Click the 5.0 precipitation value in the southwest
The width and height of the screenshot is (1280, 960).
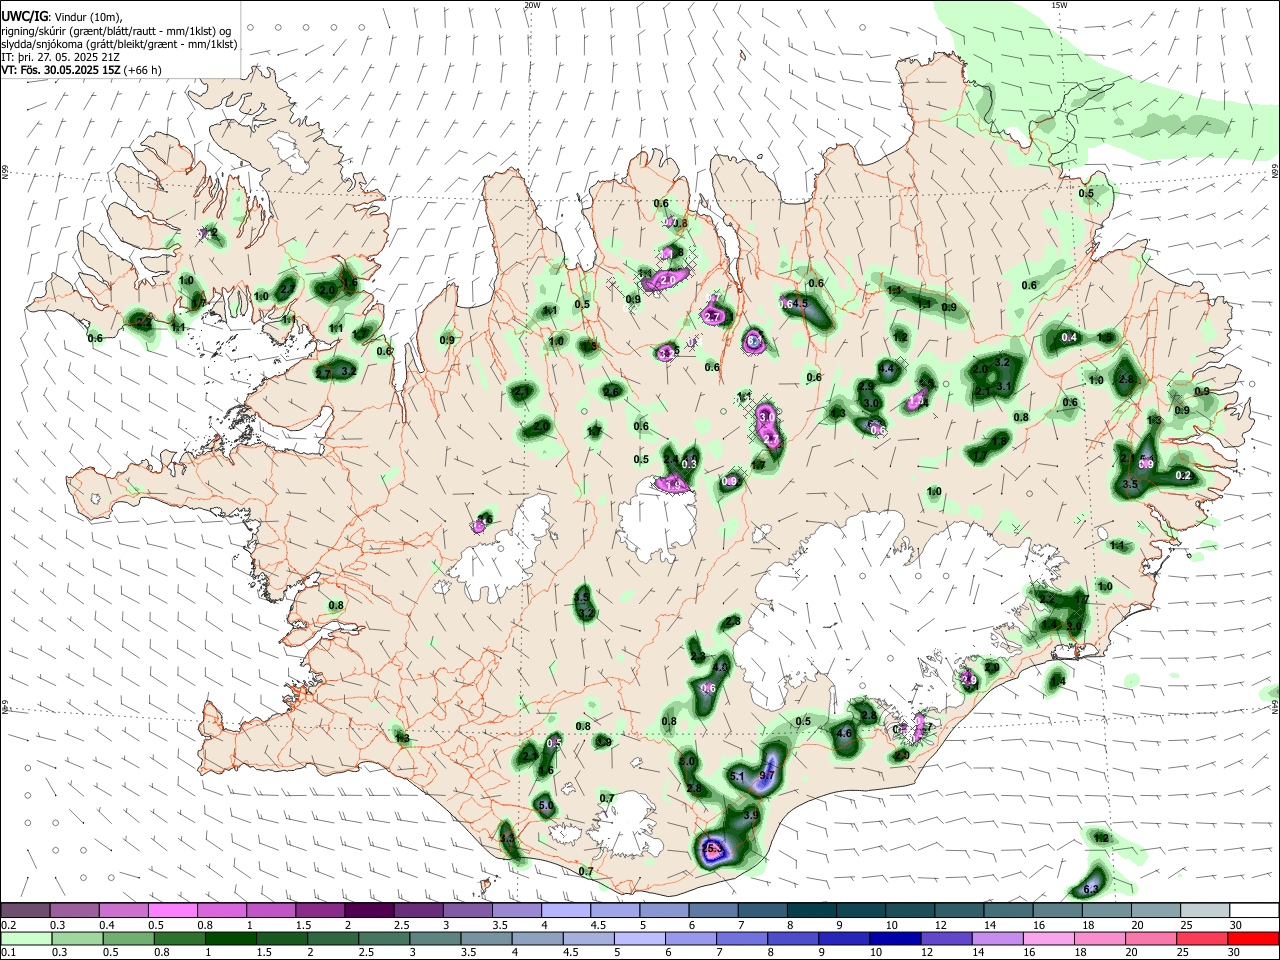(546, 805)
